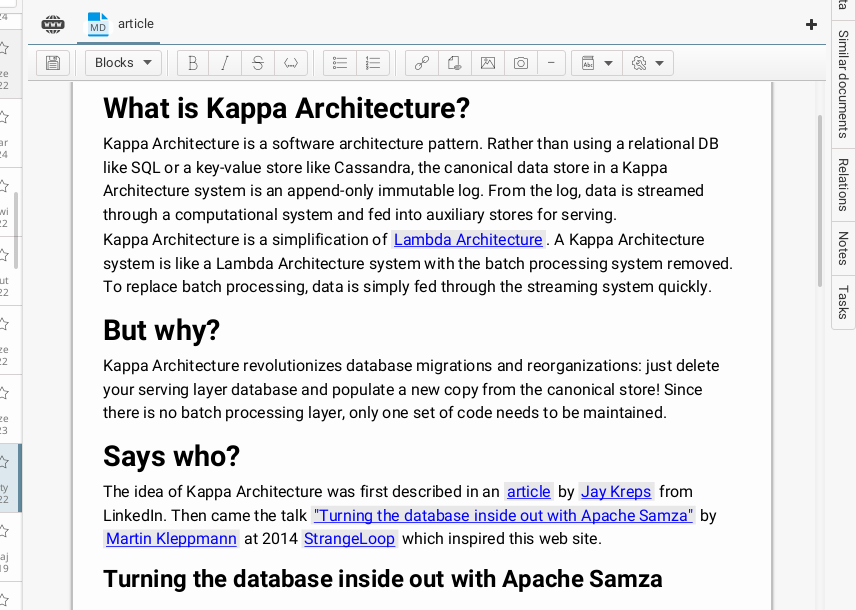
Task: Click the save document icon
Action: (x=53, y=63)
